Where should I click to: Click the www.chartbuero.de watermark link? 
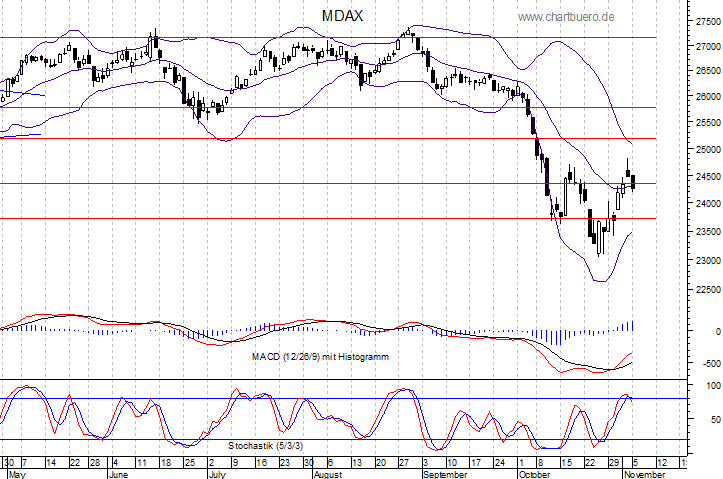coord(566,17)
